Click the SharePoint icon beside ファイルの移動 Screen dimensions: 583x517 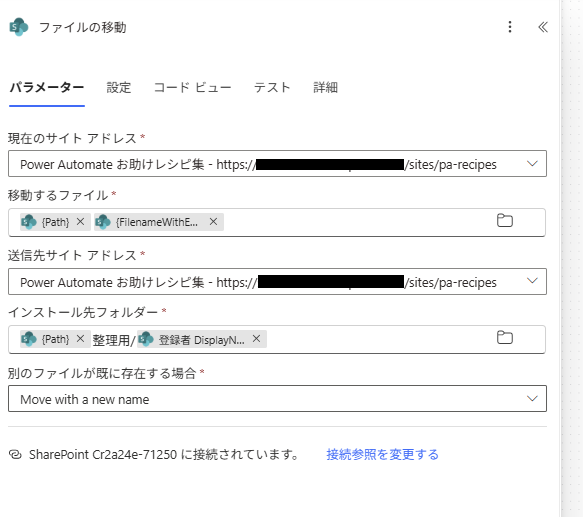pos(19,27)
